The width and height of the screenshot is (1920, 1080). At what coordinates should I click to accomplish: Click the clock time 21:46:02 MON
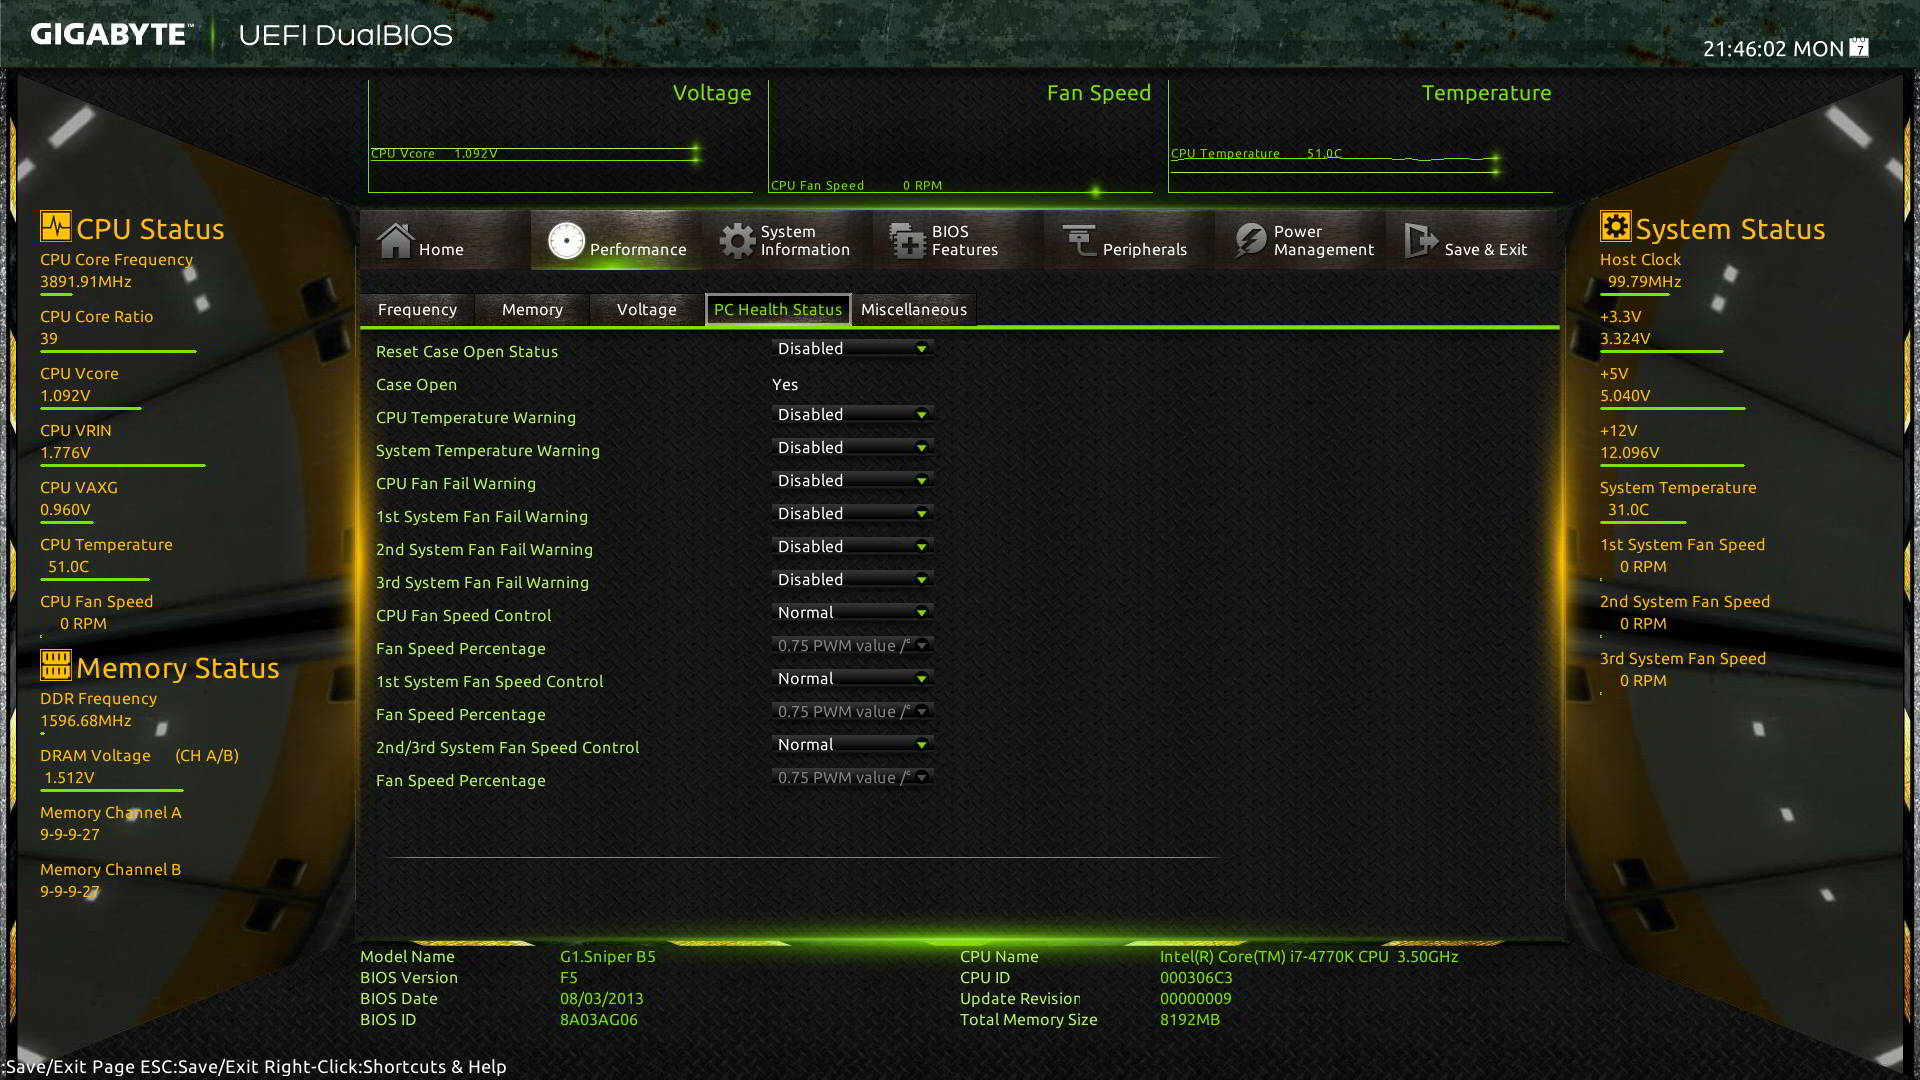coord(1773,48)
